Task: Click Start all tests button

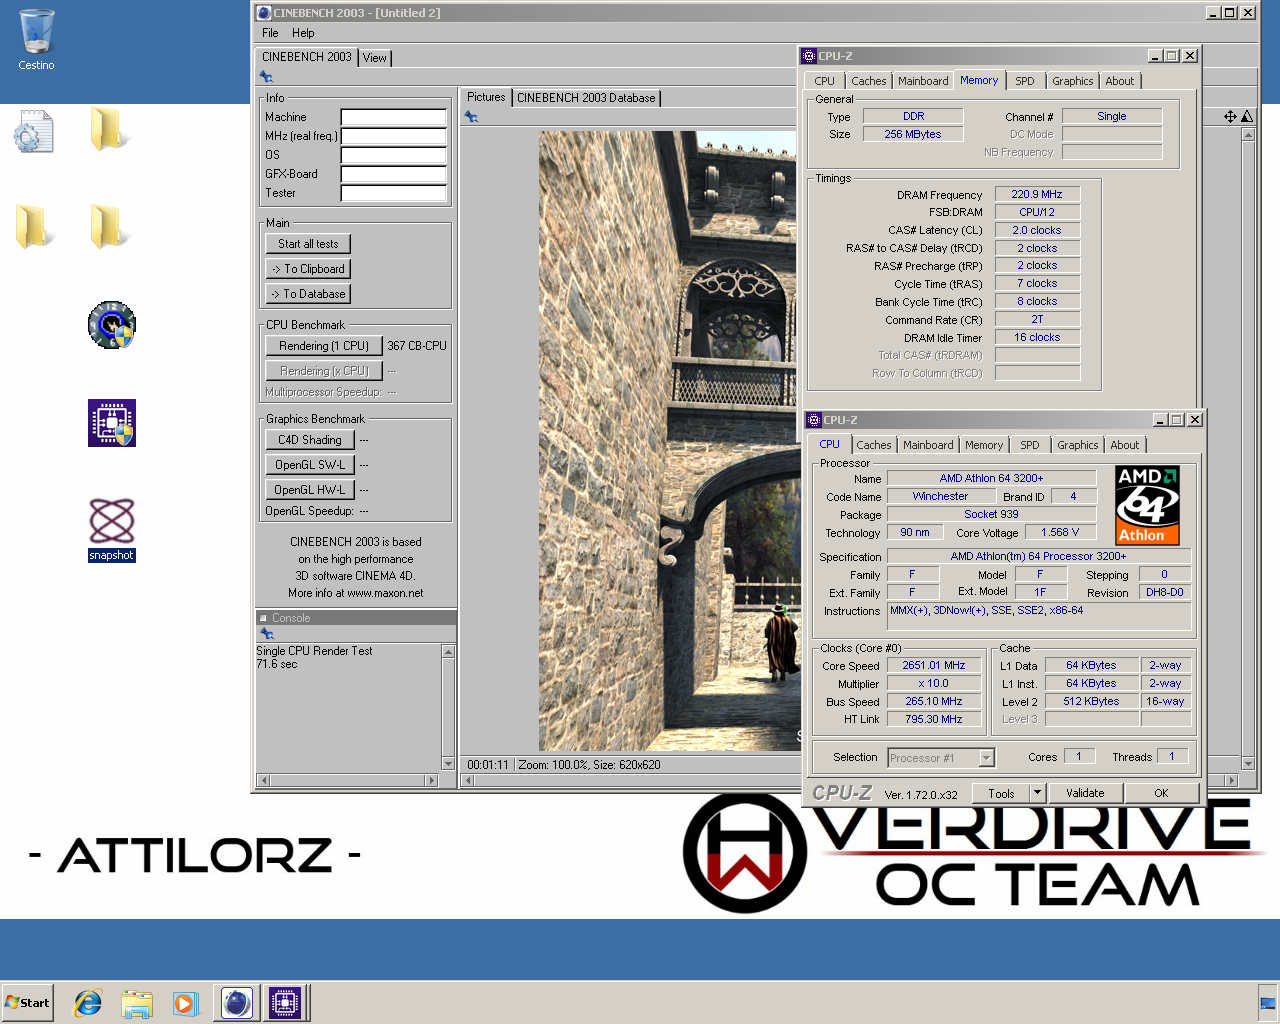Action: pos(308,244)
